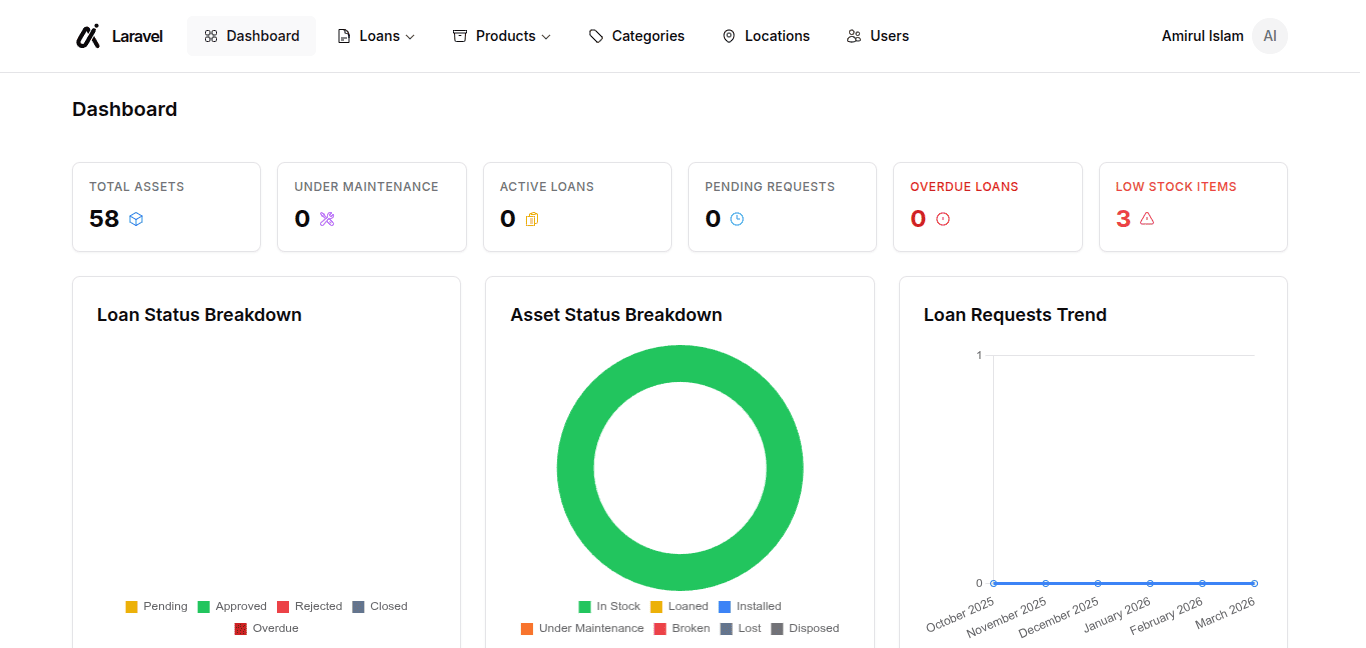Click the map pin icon beside Locations
The width and height of the screenshot is (1366, 648).
point(729,36)
